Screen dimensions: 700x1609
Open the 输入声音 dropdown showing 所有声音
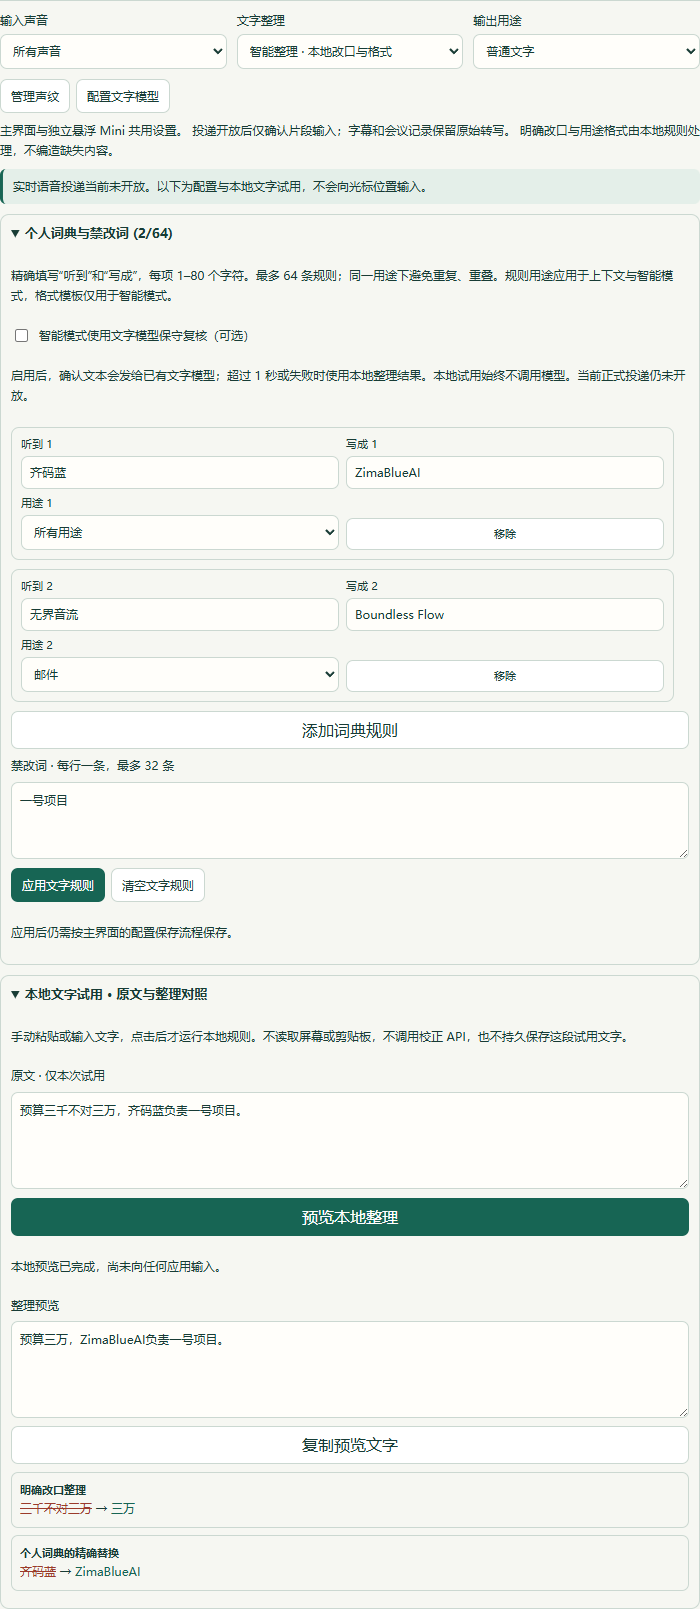[113, 51]
